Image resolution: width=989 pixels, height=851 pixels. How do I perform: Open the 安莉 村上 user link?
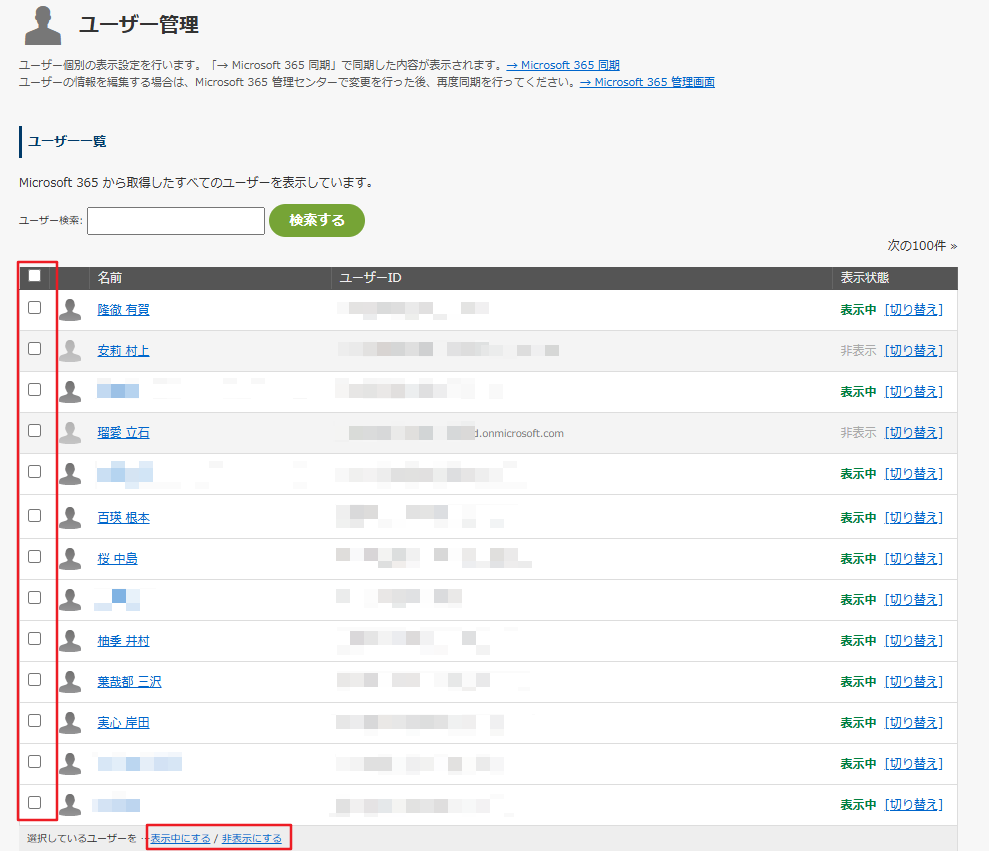point(124,351)
